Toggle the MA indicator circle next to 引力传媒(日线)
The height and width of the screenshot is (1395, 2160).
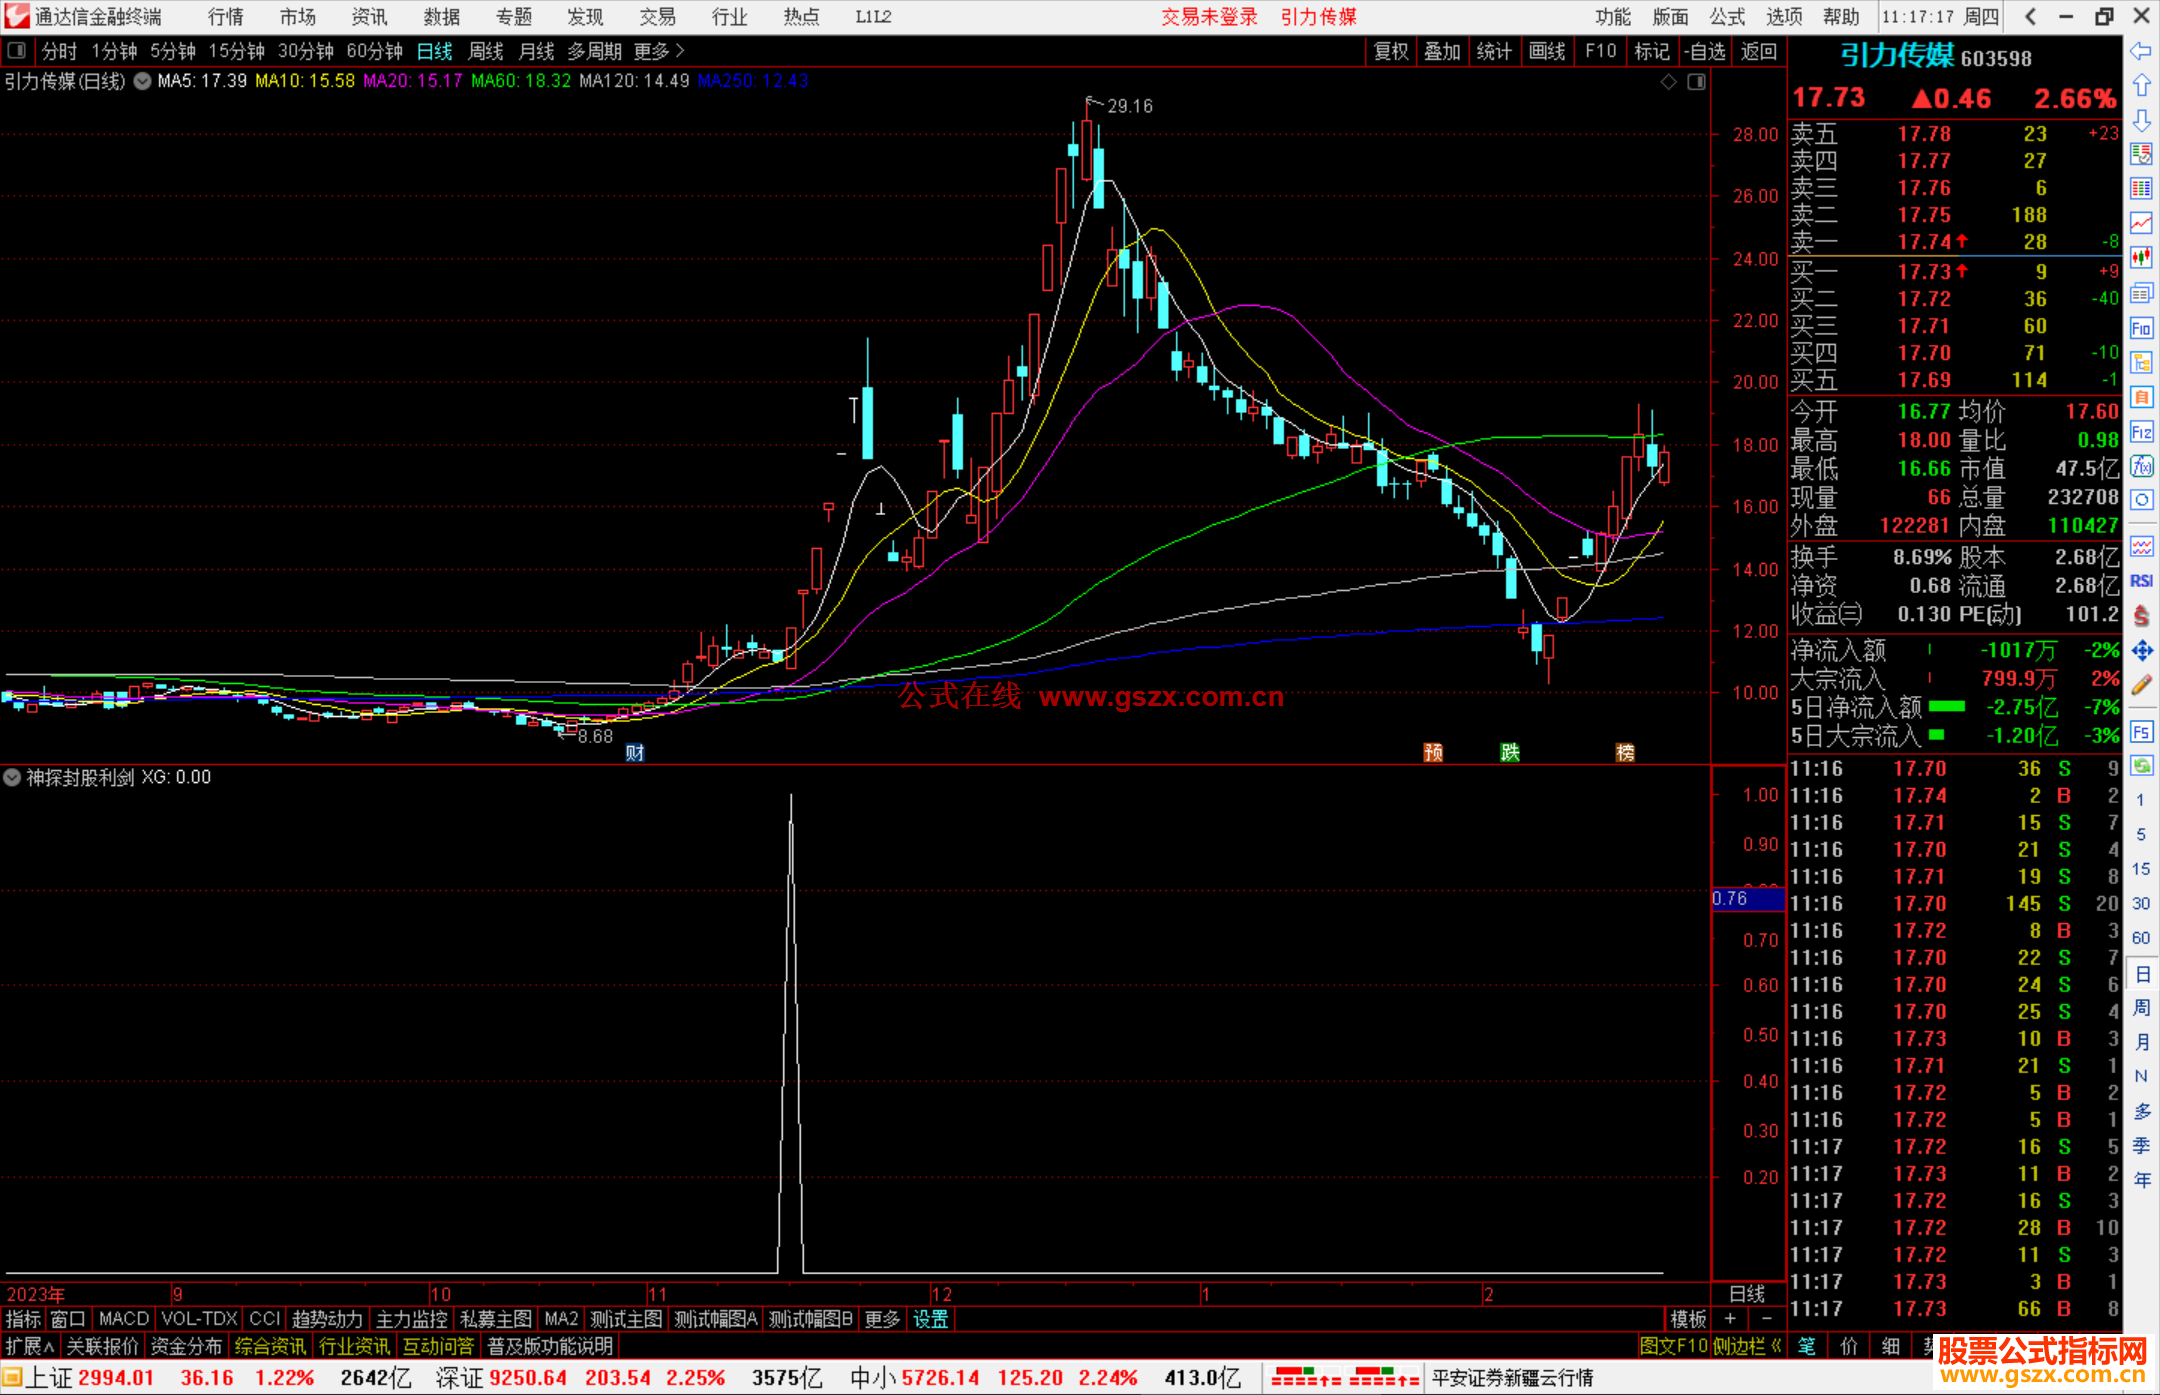pyautogui.click(x=143, y=81)
